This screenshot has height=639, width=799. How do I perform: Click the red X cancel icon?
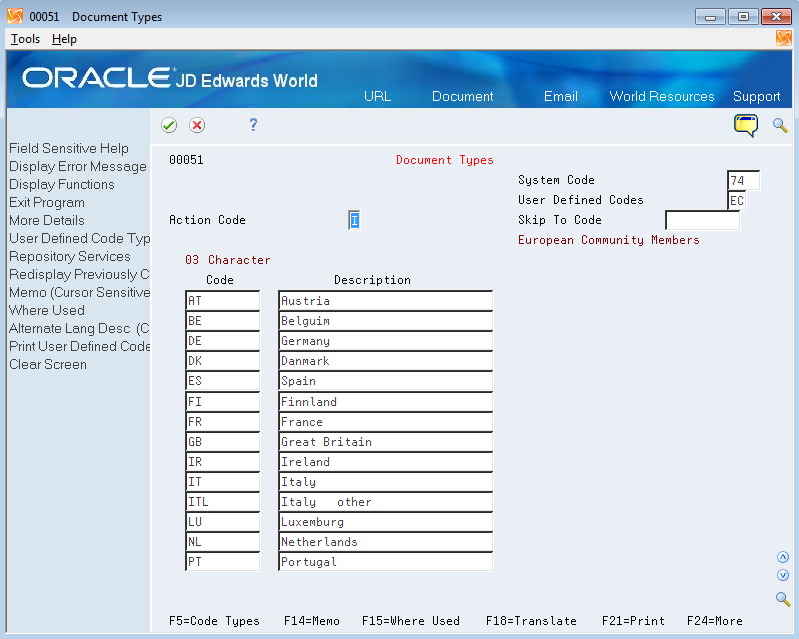(x=197, y=125)
